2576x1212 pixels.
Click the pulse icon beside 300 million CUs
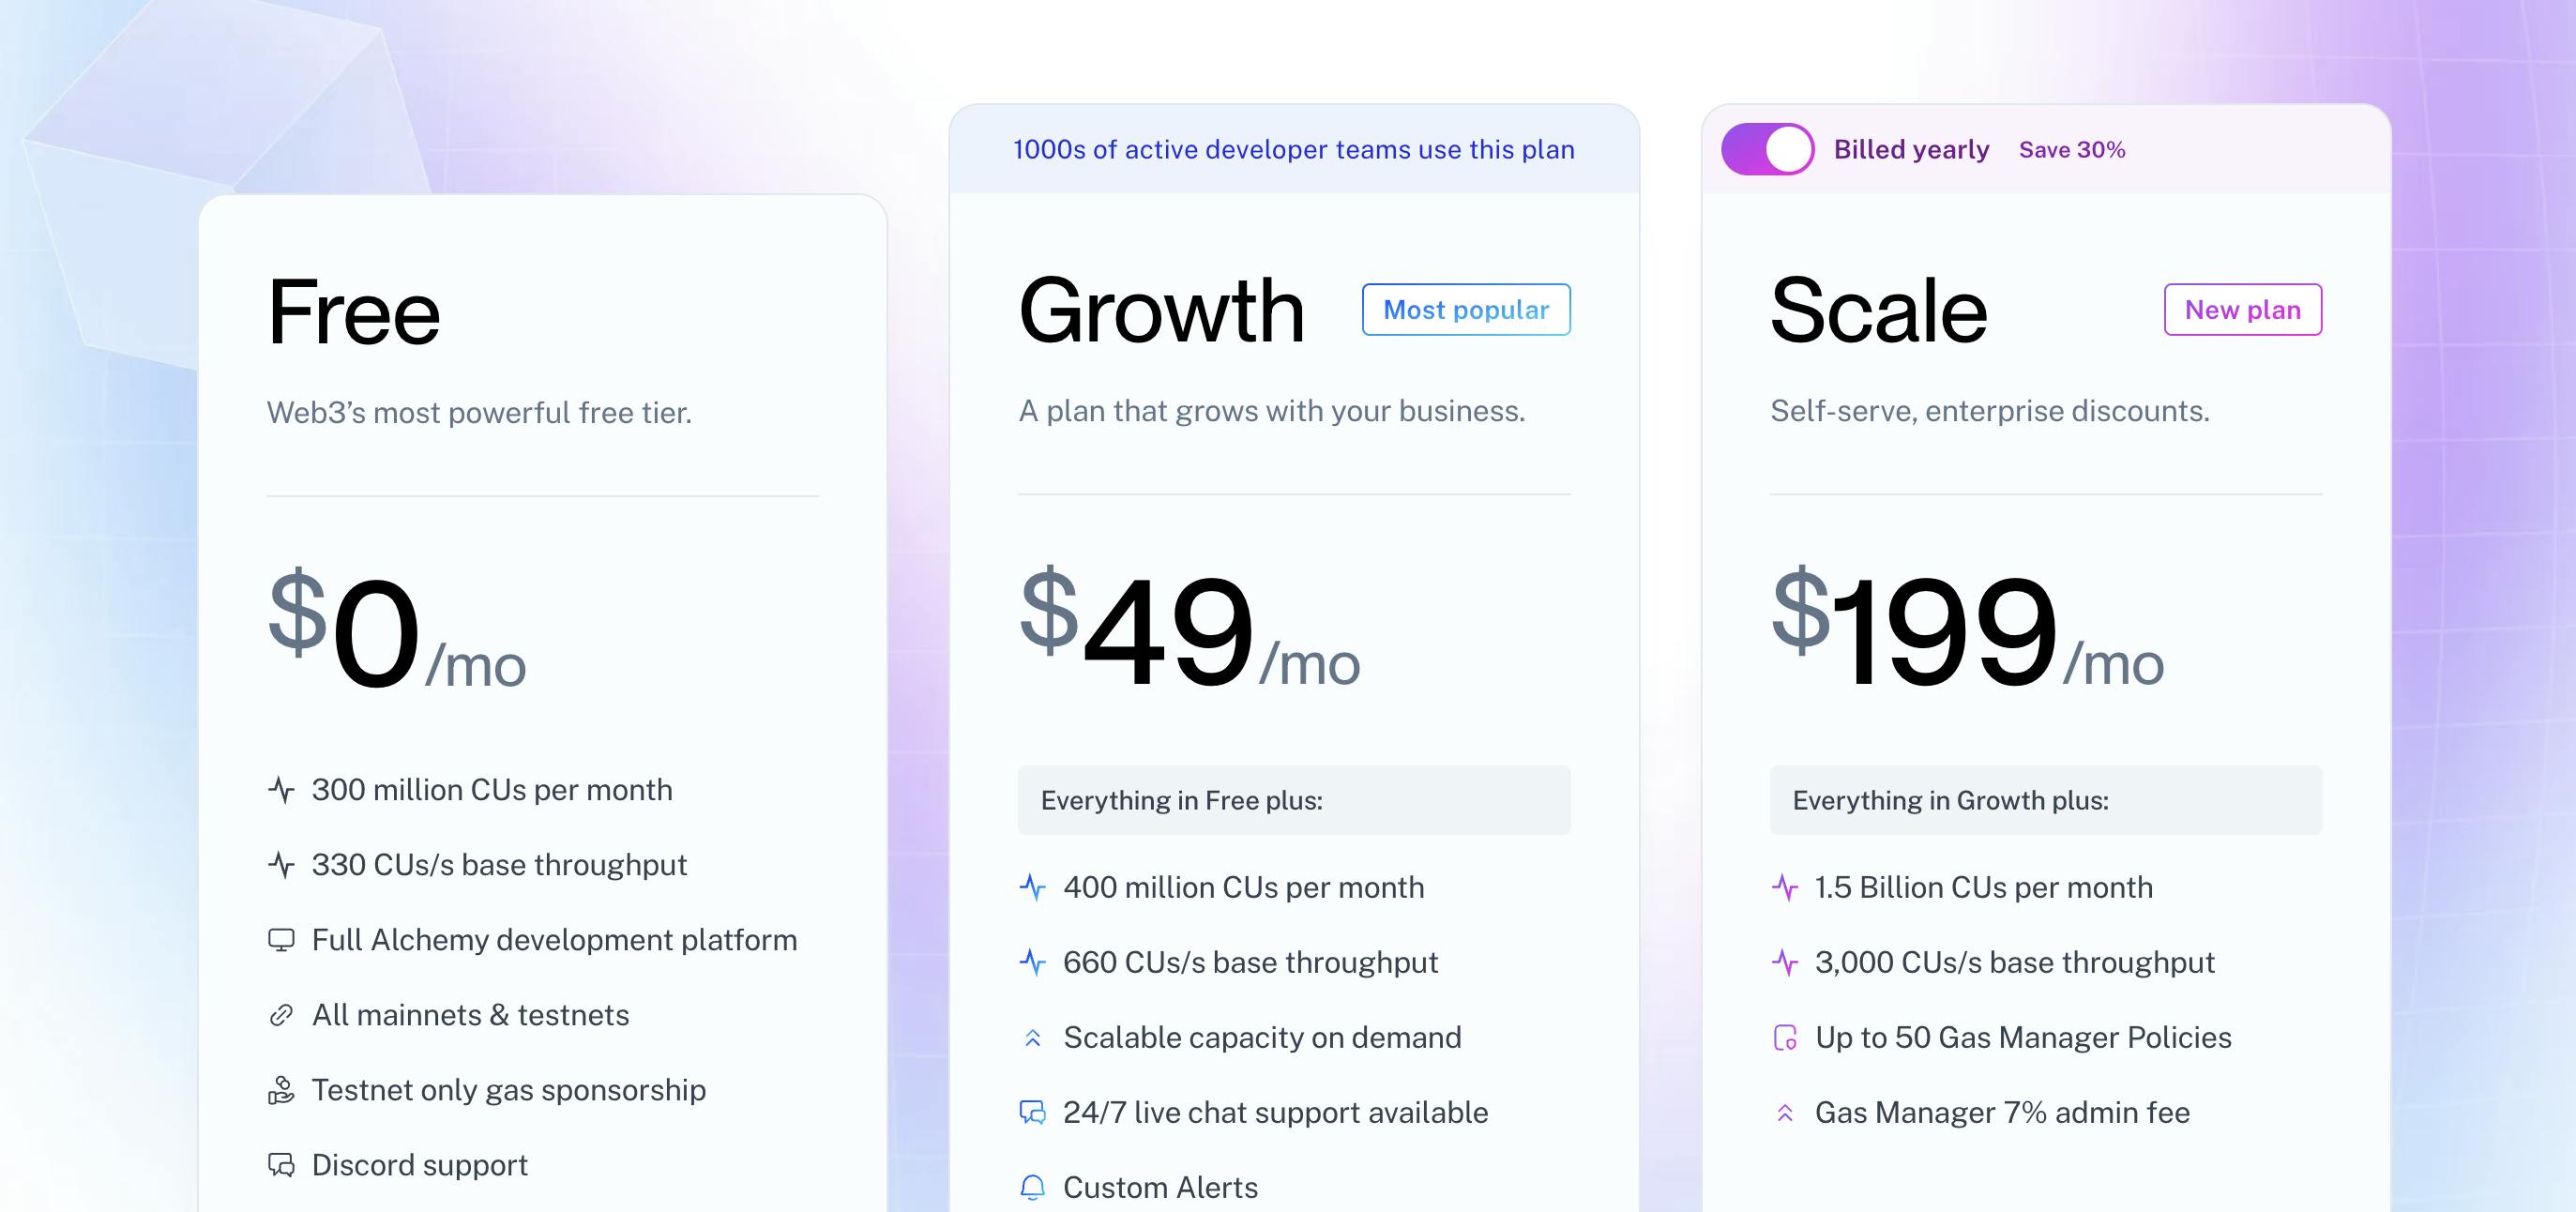(x=281, y=790)
